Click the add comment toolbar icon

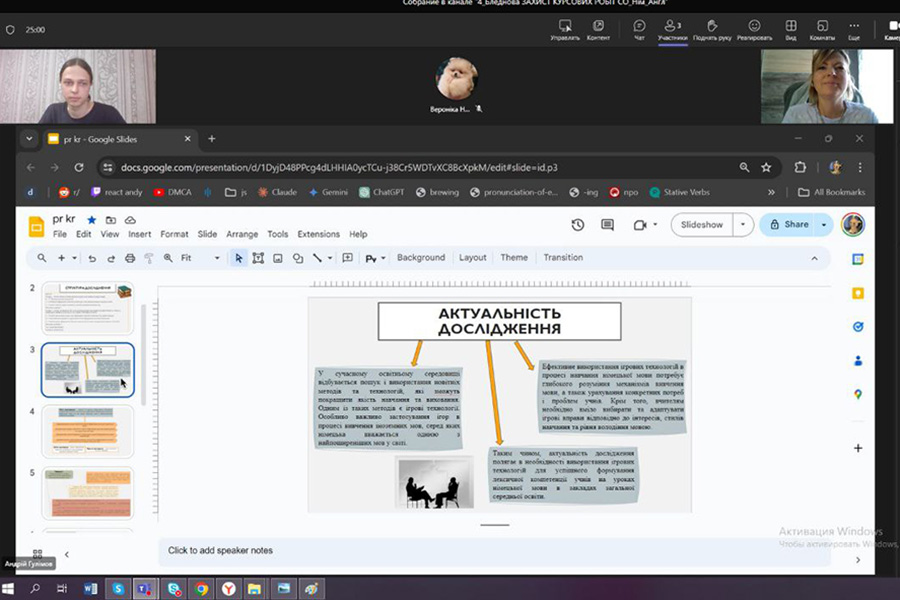[x=347, y=258]
